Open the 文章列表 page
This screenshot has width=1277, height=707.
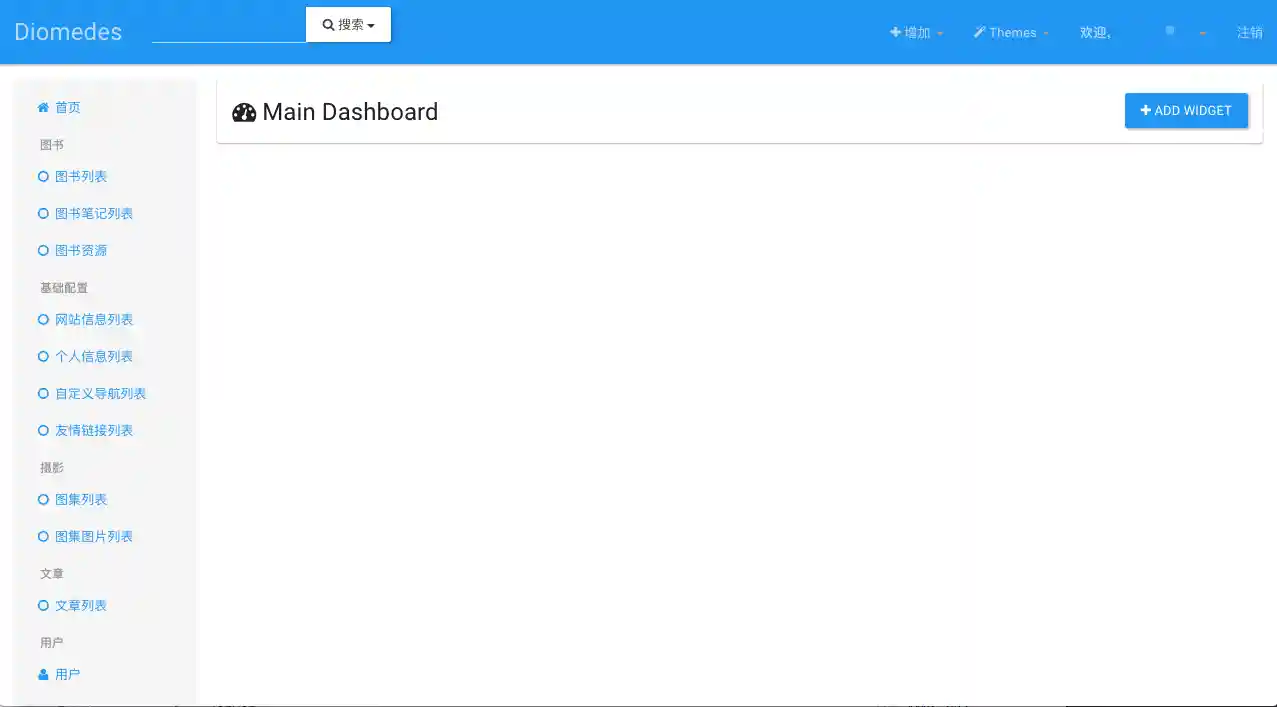pyautogui.click(x=81, y=605)
